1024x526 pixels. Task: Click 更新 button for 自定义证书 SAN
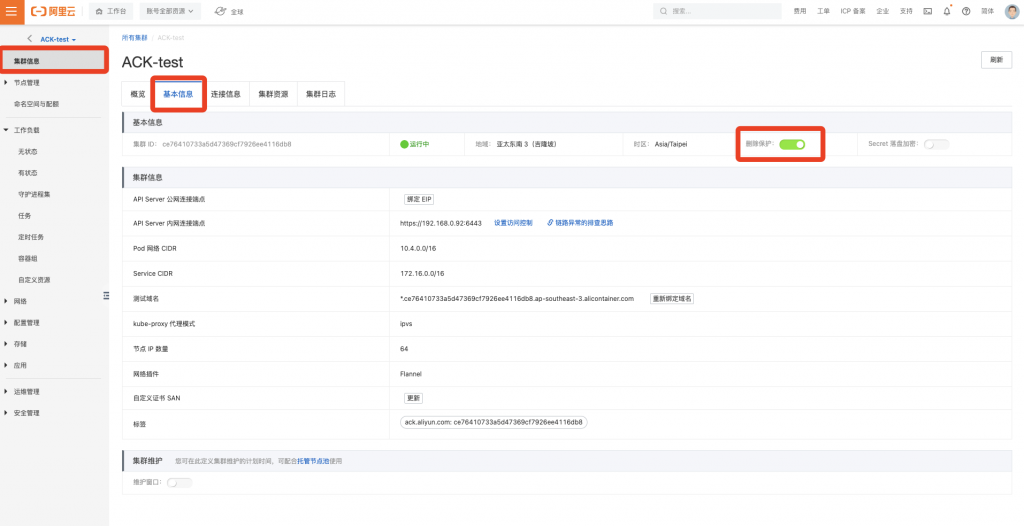click(x=413, y=398)
